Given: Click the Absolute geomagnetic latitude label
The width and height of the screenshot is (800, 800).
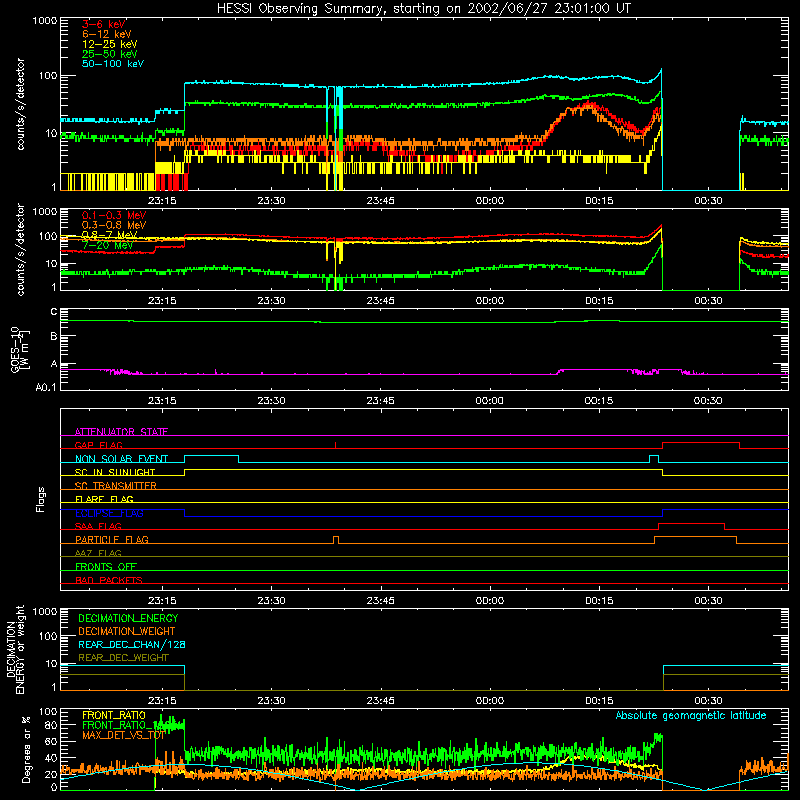Looking at the screenshot, I should click(x=691, y=715).
